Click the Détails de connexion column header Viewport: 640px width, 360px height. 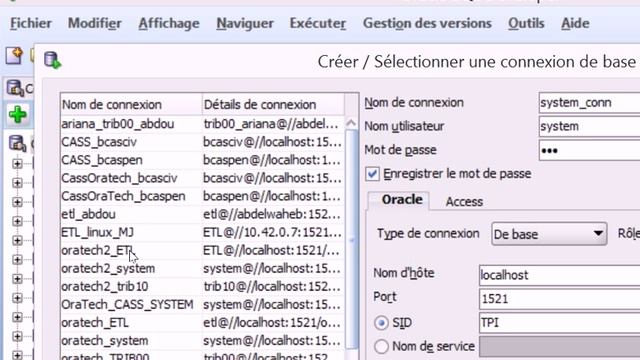point(273,105)
